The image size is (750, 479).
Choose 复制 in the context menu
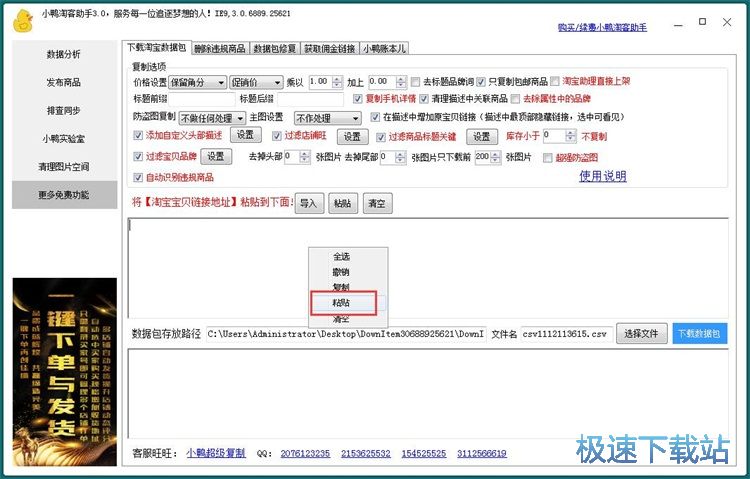coord(342,288)
